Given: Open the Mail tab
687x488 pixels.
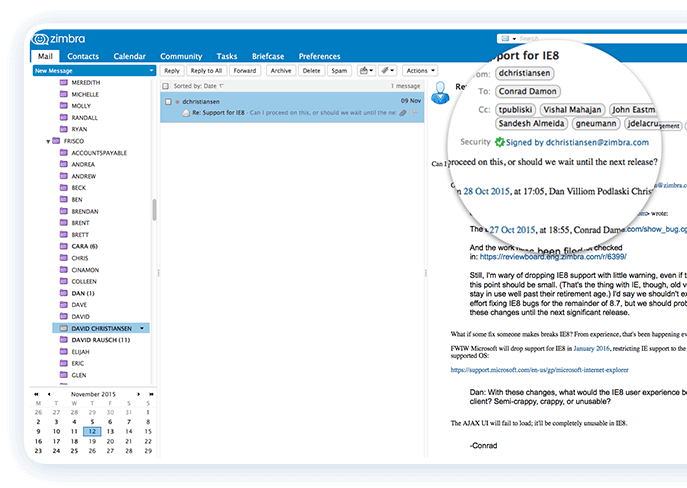Looking at the screenshot, I should (45, 56).
